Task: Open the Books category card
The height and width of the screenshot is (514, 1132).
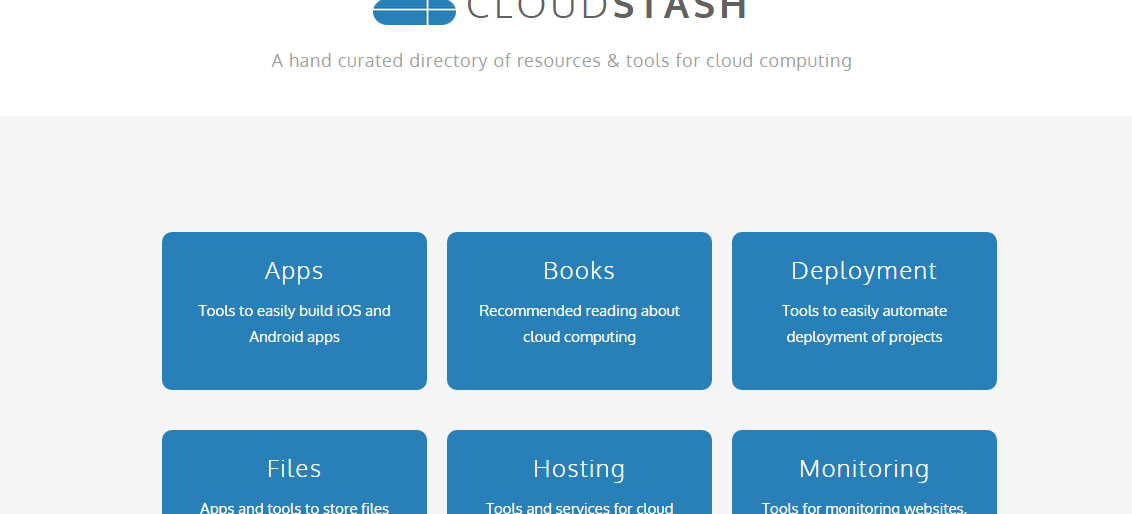Action: 579,310
